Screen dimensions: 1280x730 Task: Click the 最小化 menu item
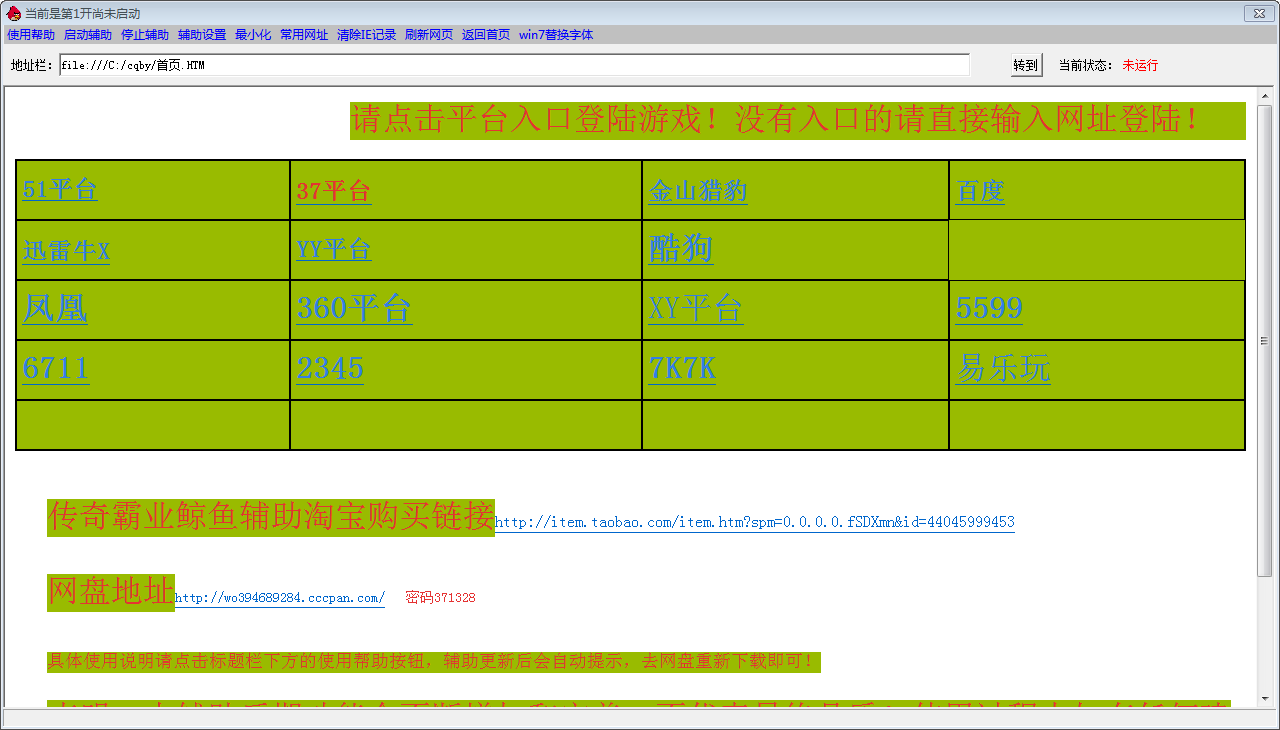[253, 35]
